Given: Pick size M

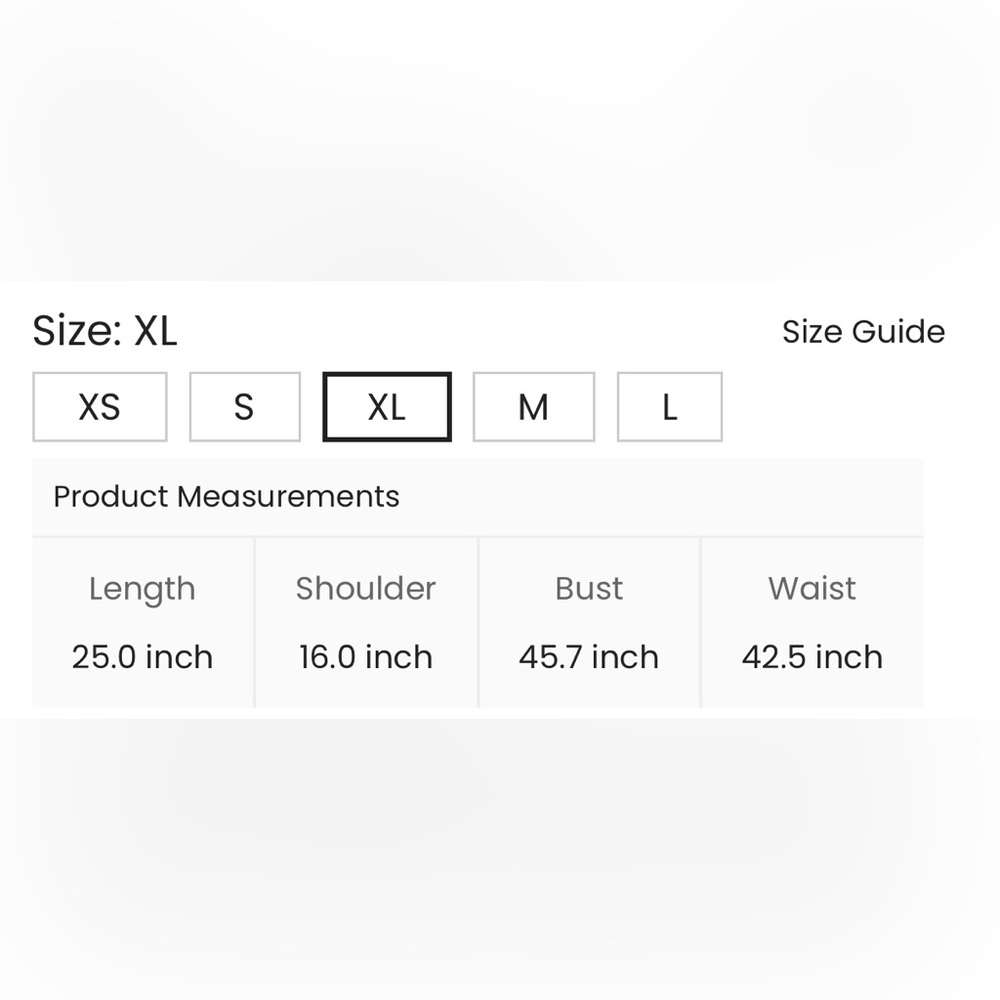Looking at the screenshot, I should pyautogui.click(x=534, y=407).
